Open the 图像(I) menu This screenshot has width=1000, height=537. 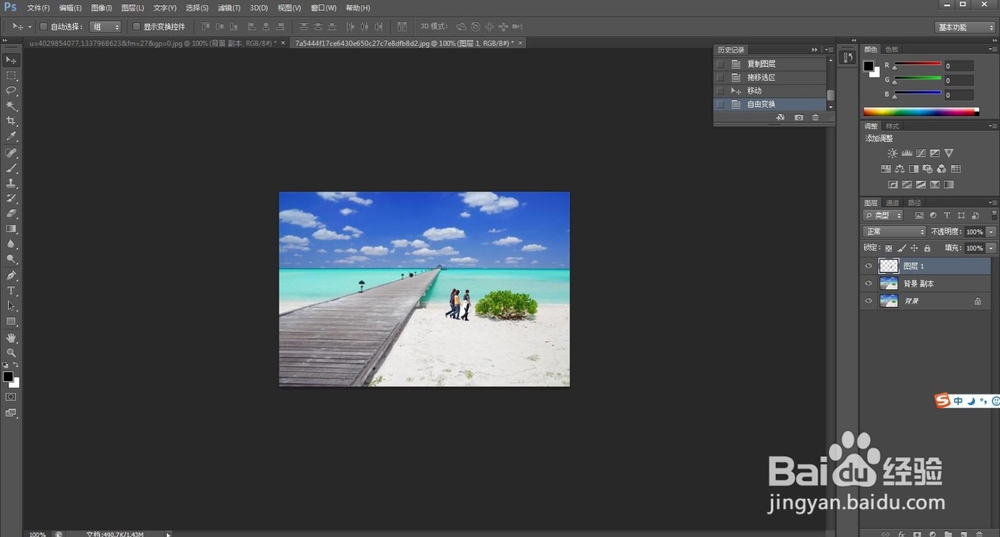click(101, 8)
